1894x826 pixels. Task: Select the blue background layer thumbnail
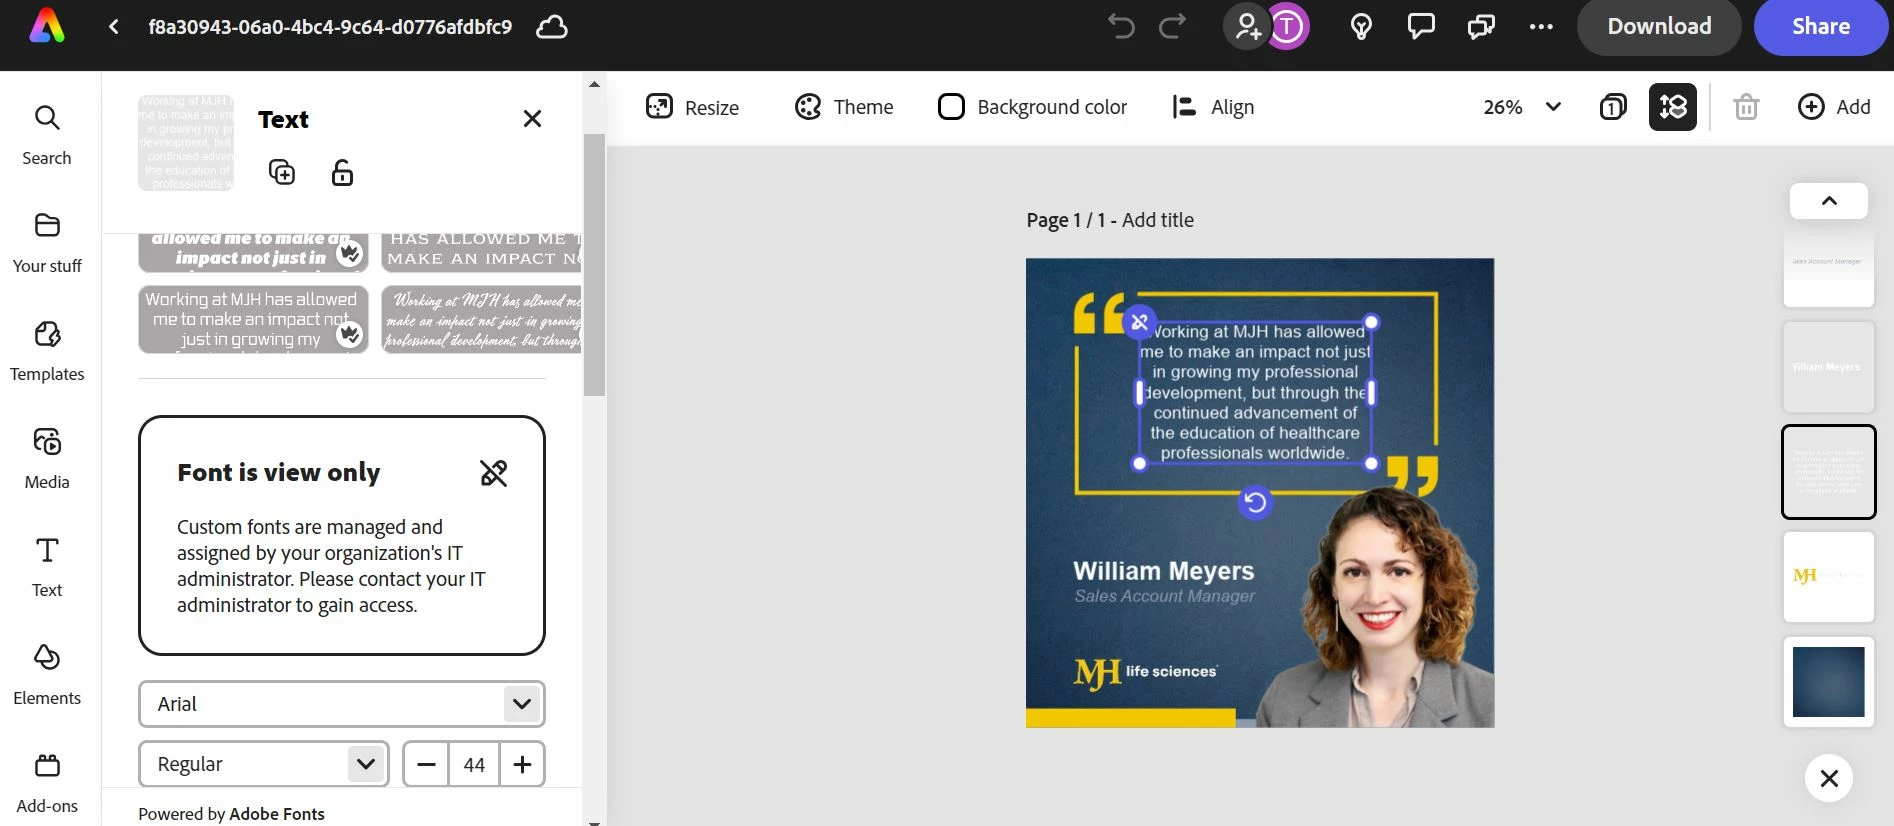1829,682
